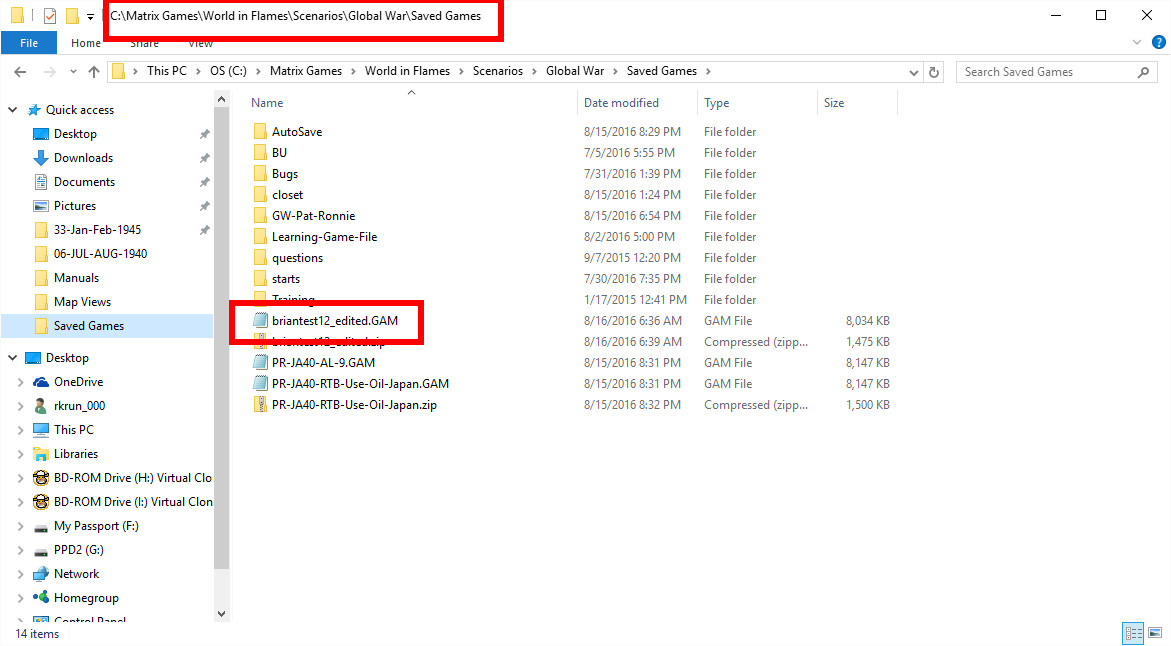Select briantest12_edited.GAM file

click(x=335, y=320)
